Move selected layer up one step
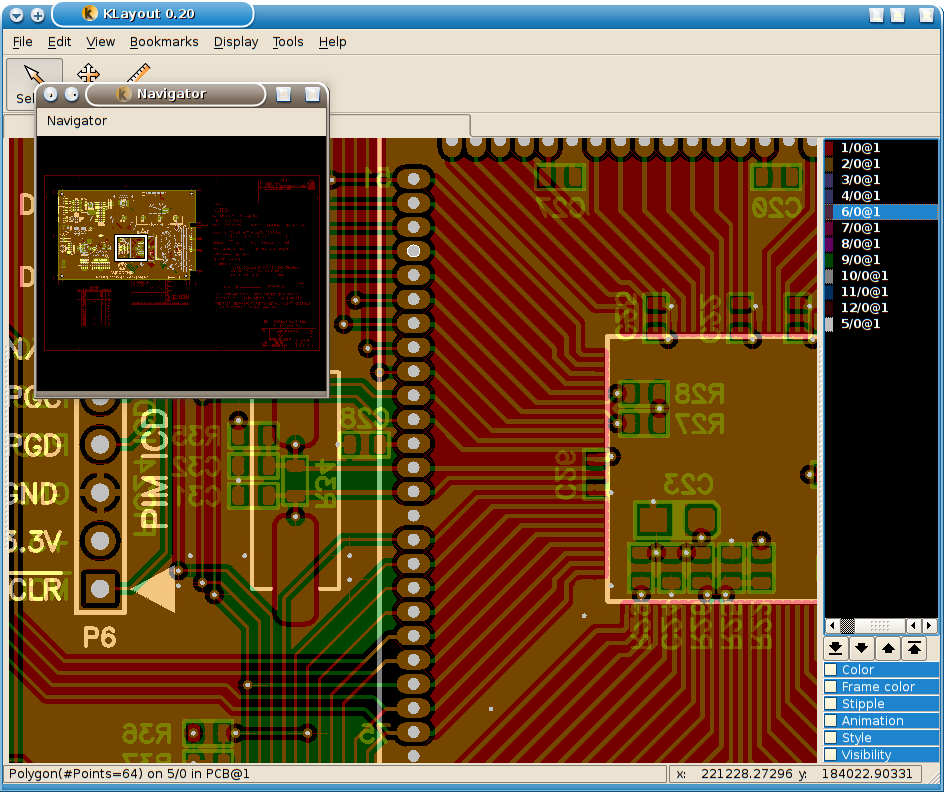 [x=888, y=648]
